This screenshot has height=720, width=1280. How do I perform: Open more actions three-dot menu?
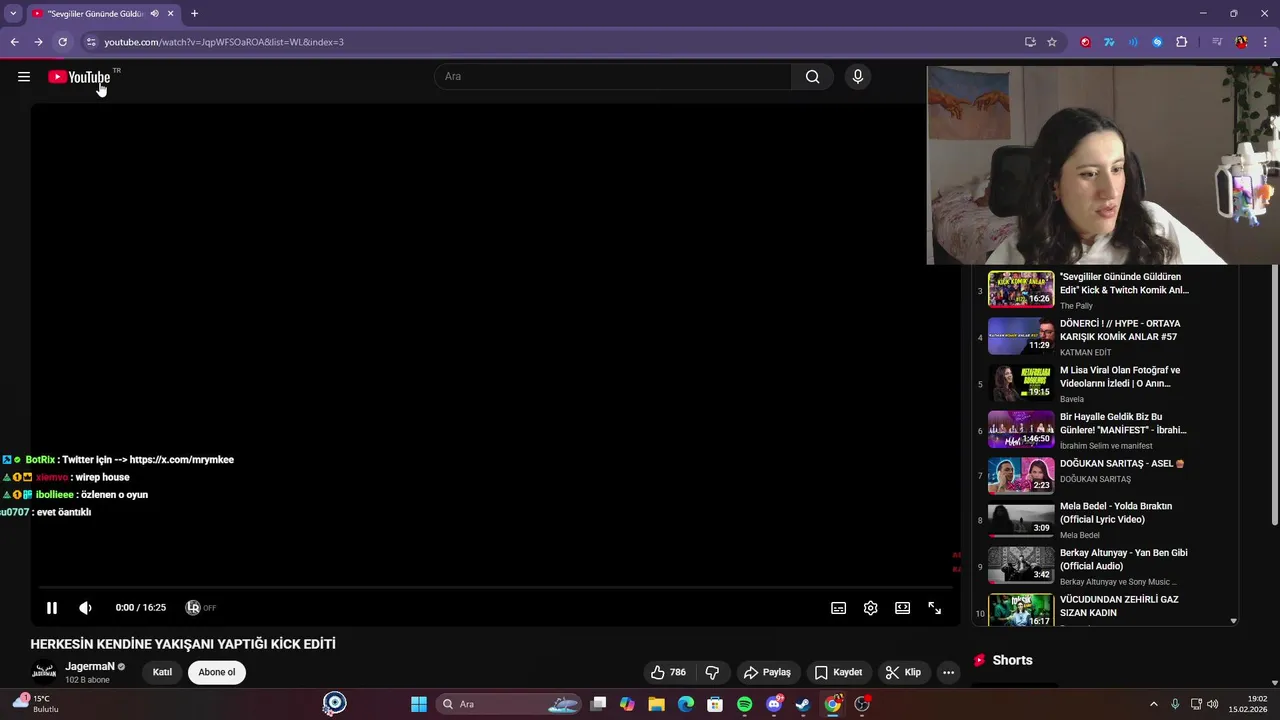(x=949, y=672)
